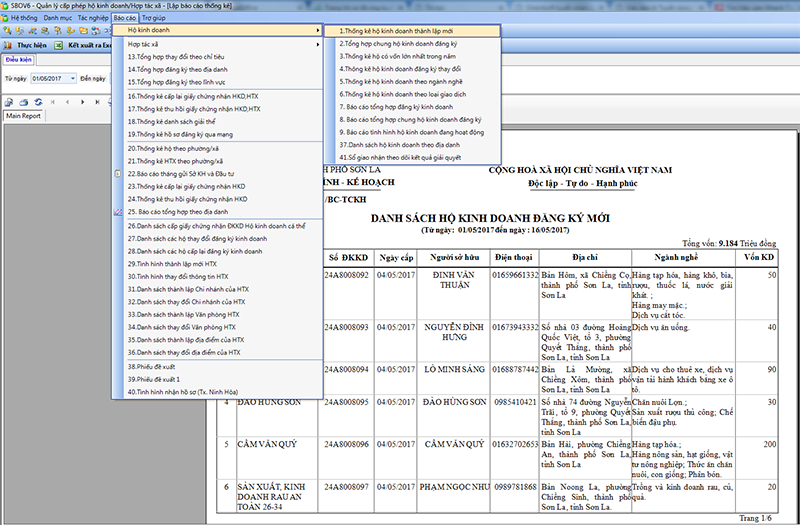Viewport: 800px width, 525px height.
Task: Click the Thực hiện button label
Action: click(32, 45)
